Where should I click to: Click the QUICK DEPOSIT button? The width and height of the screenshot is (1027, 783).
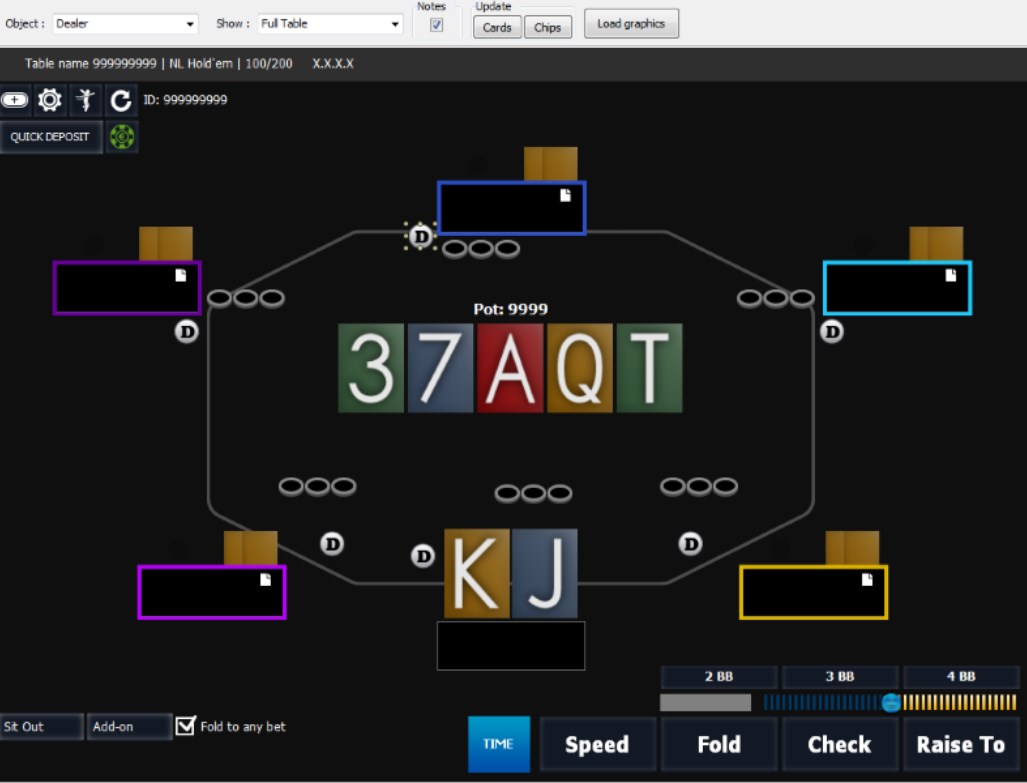coord(51,136)
